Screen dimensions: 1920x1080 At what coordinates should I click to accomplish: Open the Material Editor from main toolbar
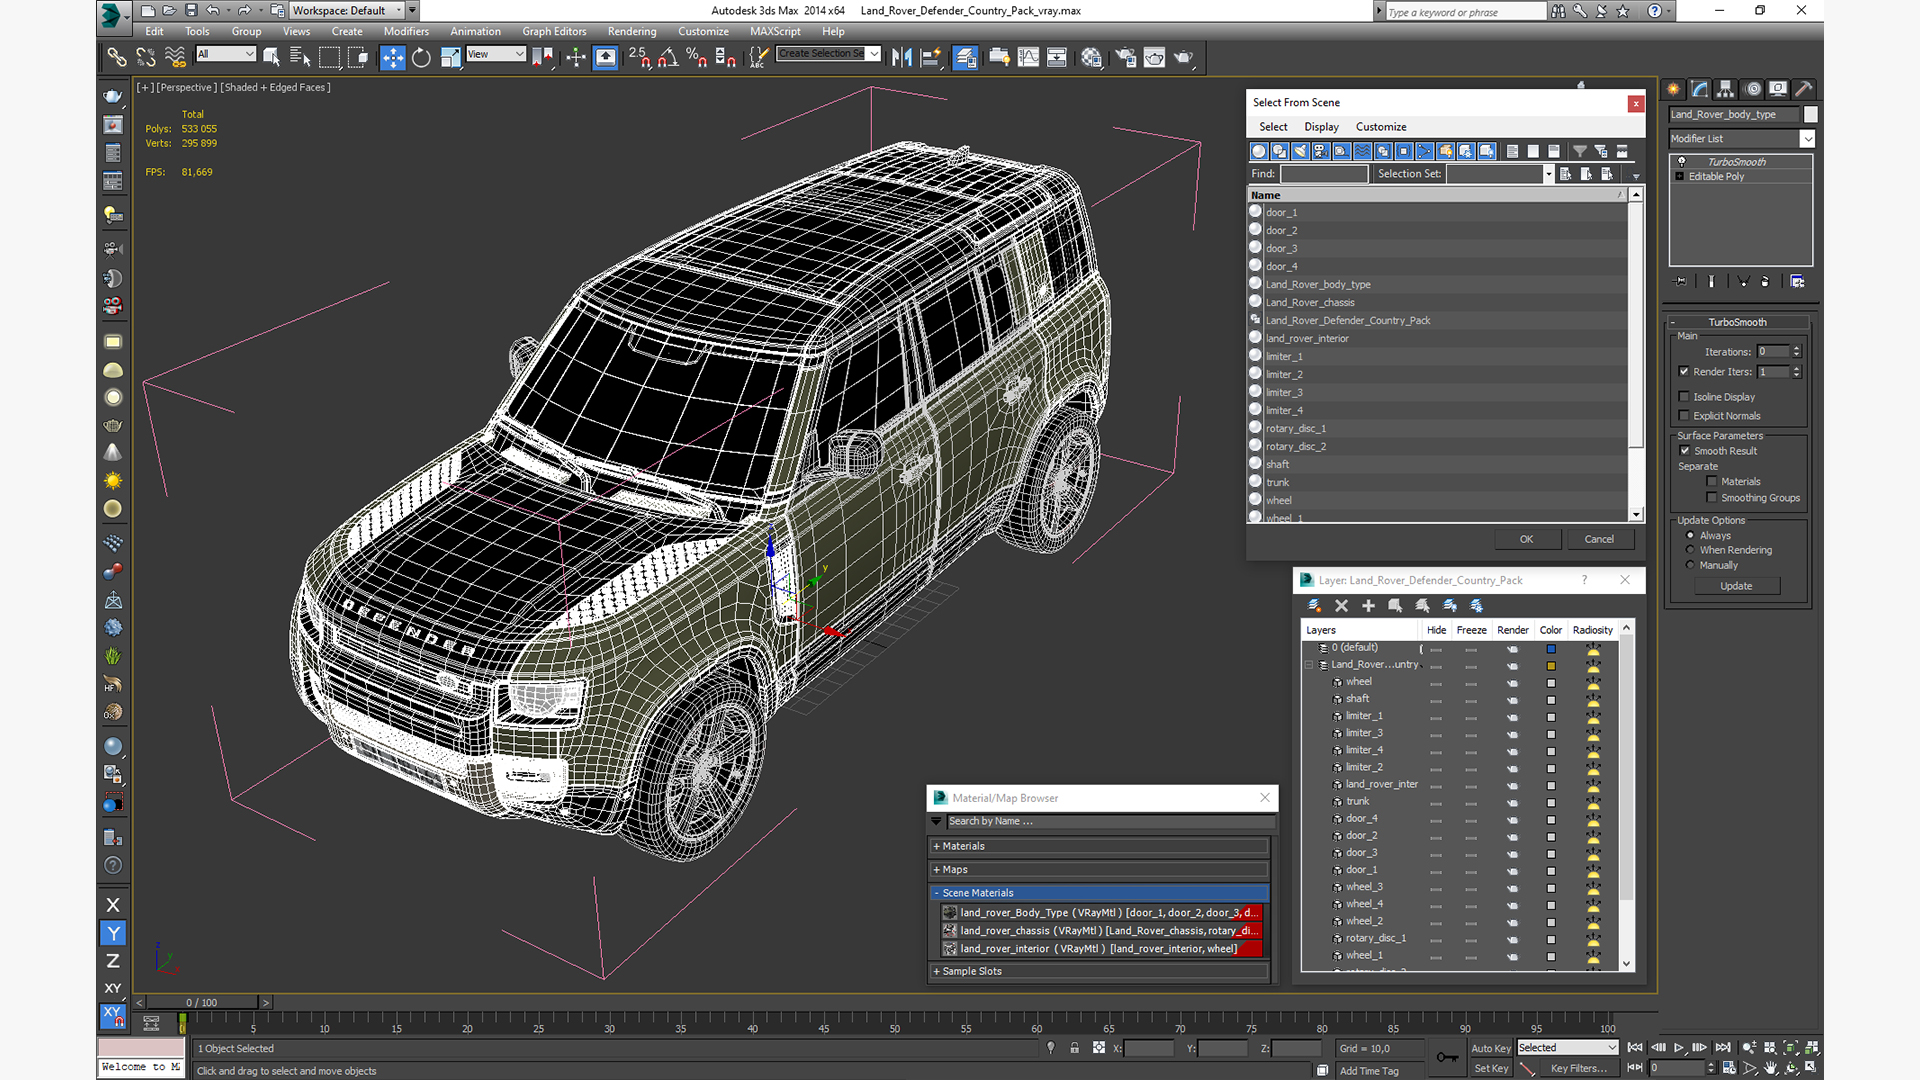pos(1091,57)
